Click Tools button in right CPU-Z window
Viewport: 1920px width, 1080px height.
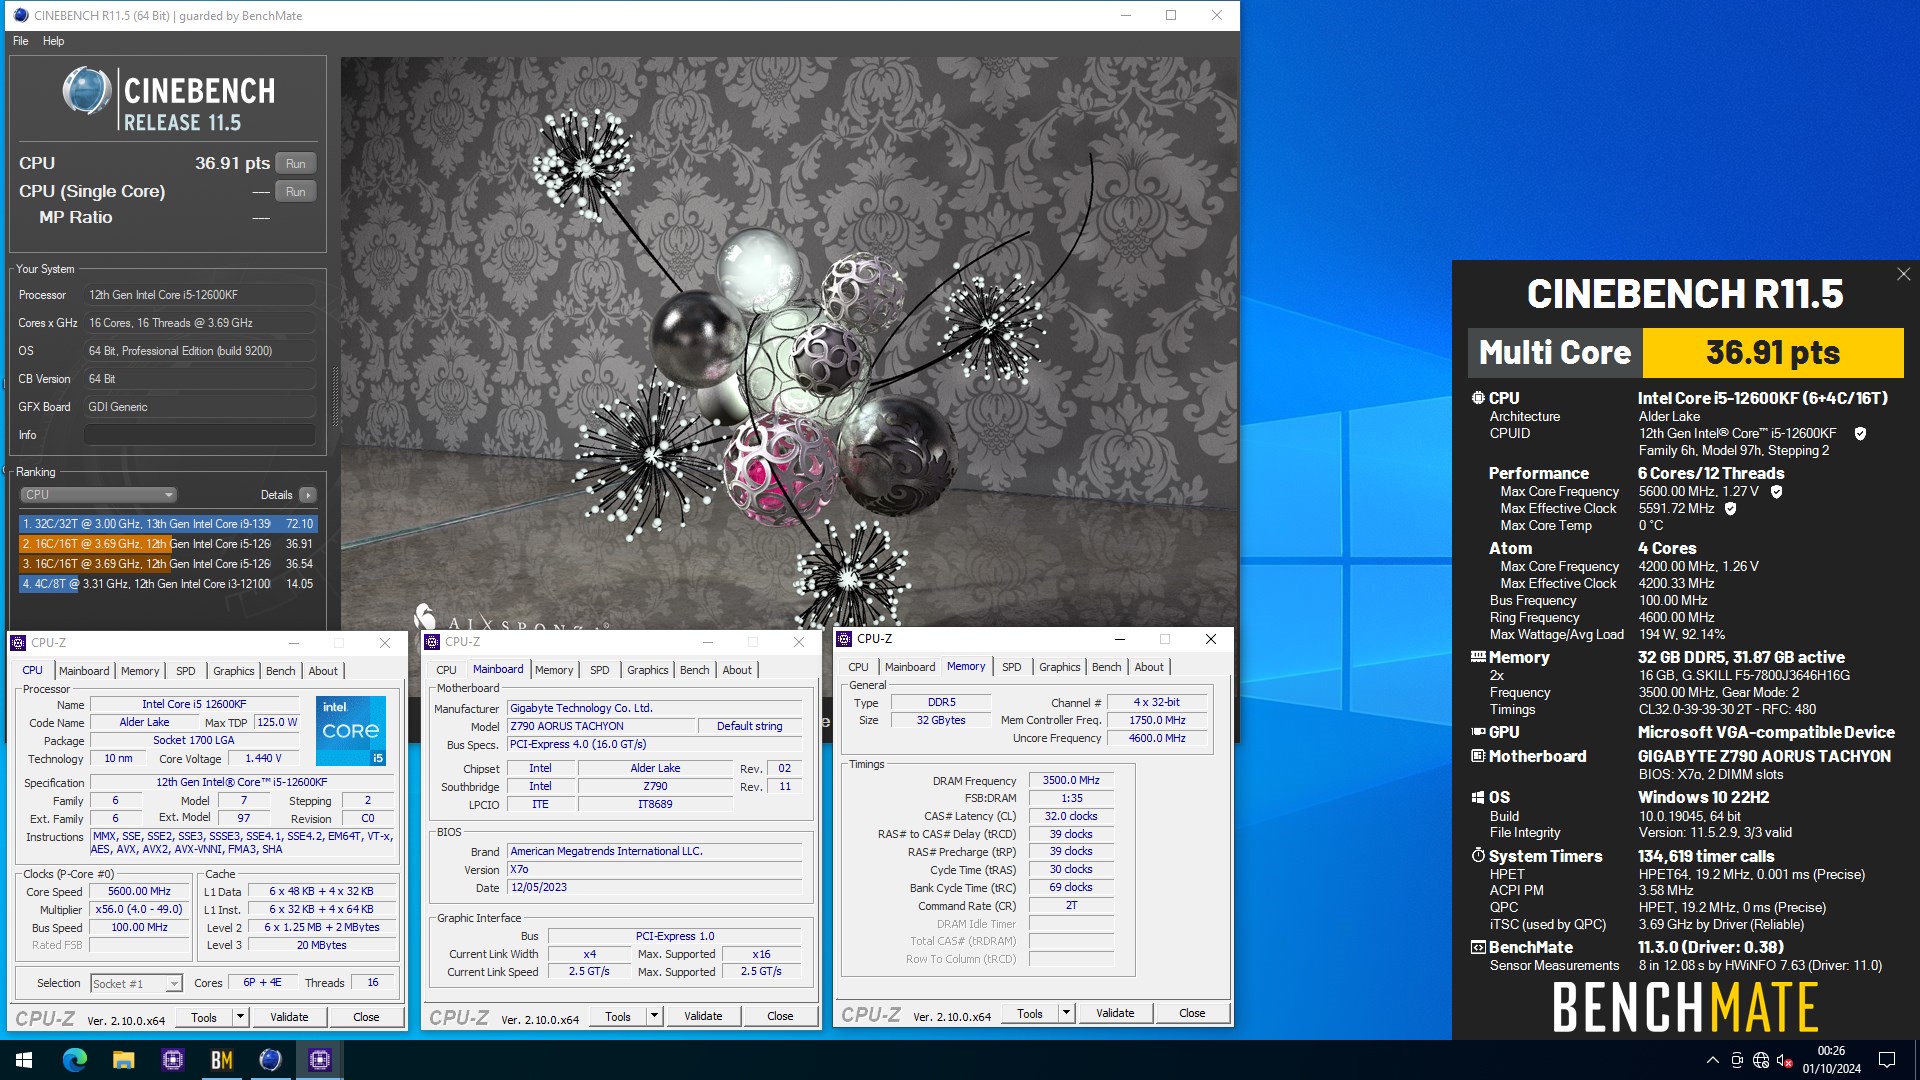pos(1030,1013)
